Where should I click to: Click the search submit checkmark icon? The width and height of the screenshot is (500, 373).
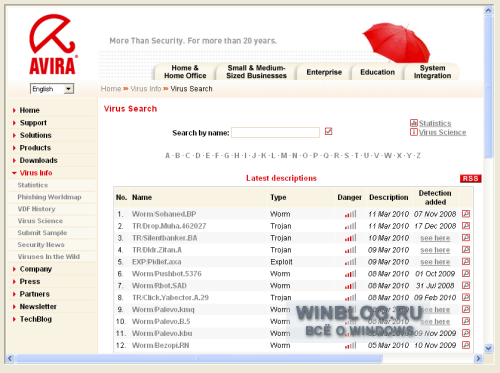pyautogui.click(x=328, y=131)
